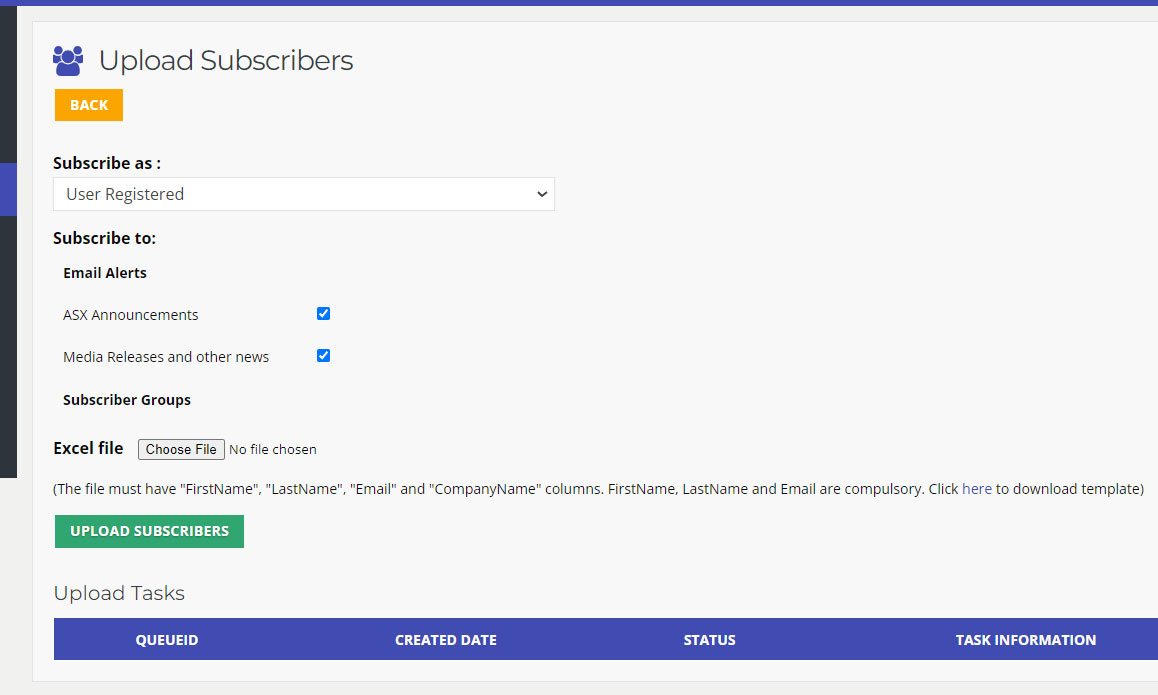The width and height of the screenshot is (1158, 695).
Task: Click the highlighted blue item in the left sidebar
Action: click(x=8, y=190)
